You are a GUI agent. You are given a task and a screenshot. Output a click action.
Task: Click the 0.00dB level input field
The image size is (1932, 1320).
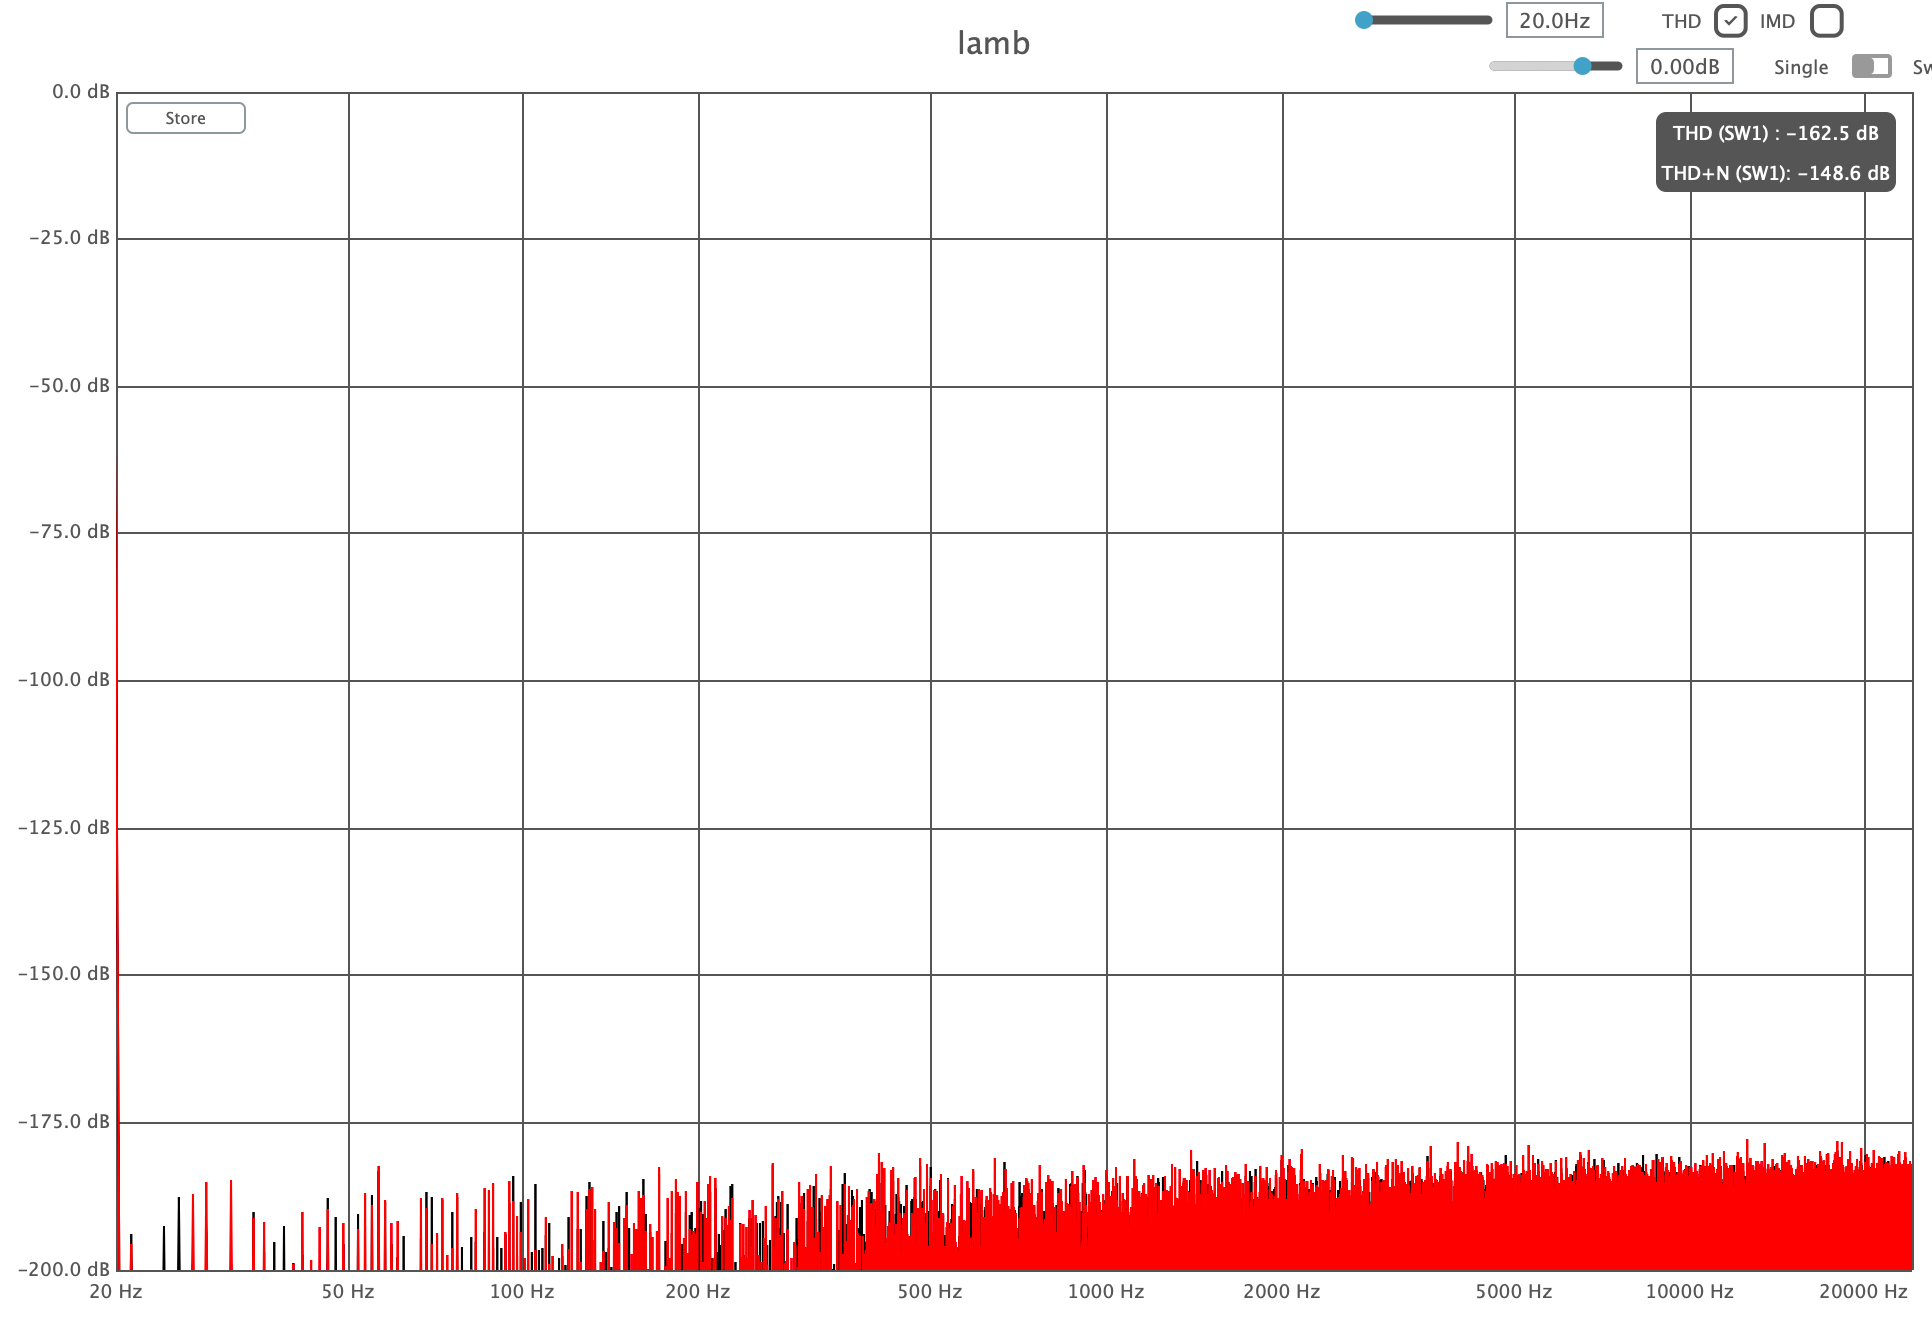pyautogui.click(x=1684, y=67)
